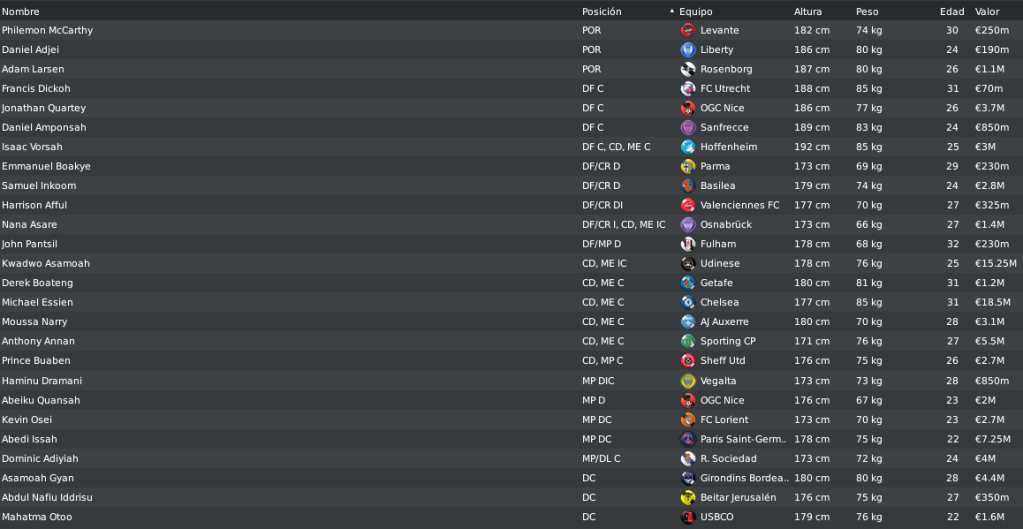The height and width of the screenshot is (529, 1023).
Task: Click the Fulham club badge icon
Action: (x=688, y=244)
